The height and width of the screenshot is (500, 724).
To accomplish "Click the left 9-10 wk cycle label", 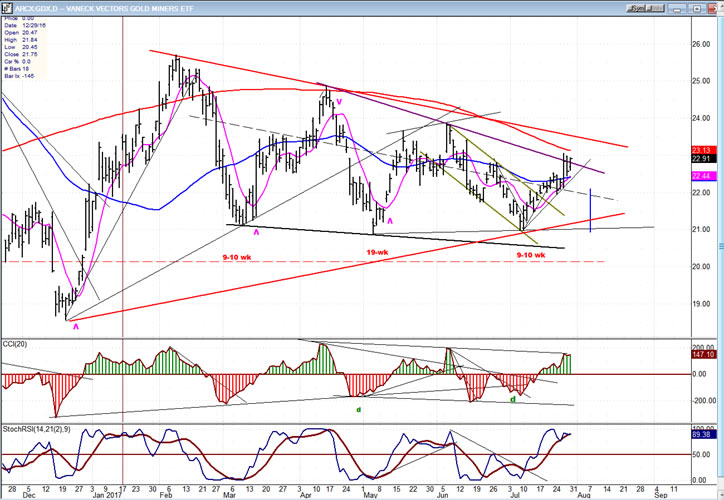I will (x=237, y=256).
